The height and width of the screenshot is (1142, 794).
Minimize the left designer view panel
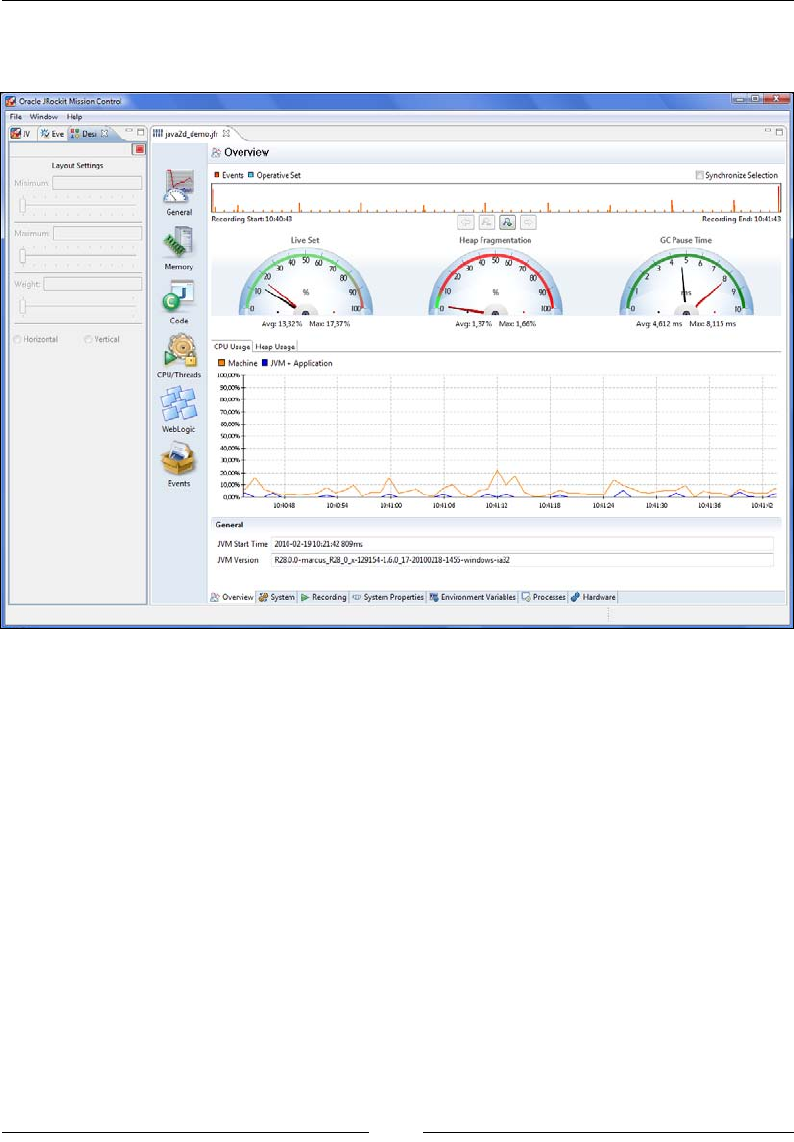[129, 132]
